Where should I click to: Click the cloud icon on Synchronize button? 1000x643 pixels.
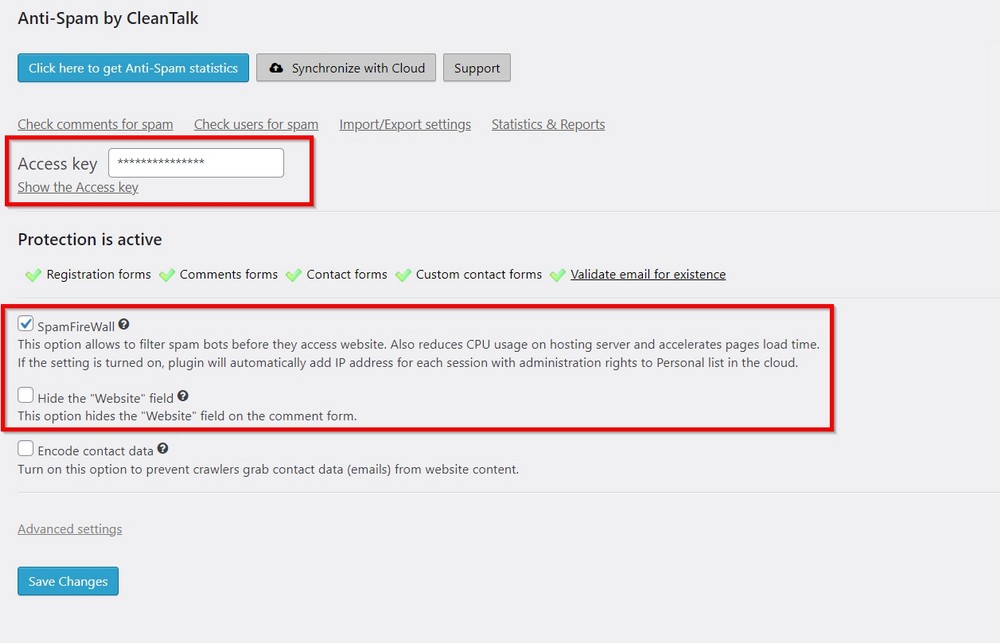tap(276, 68)
